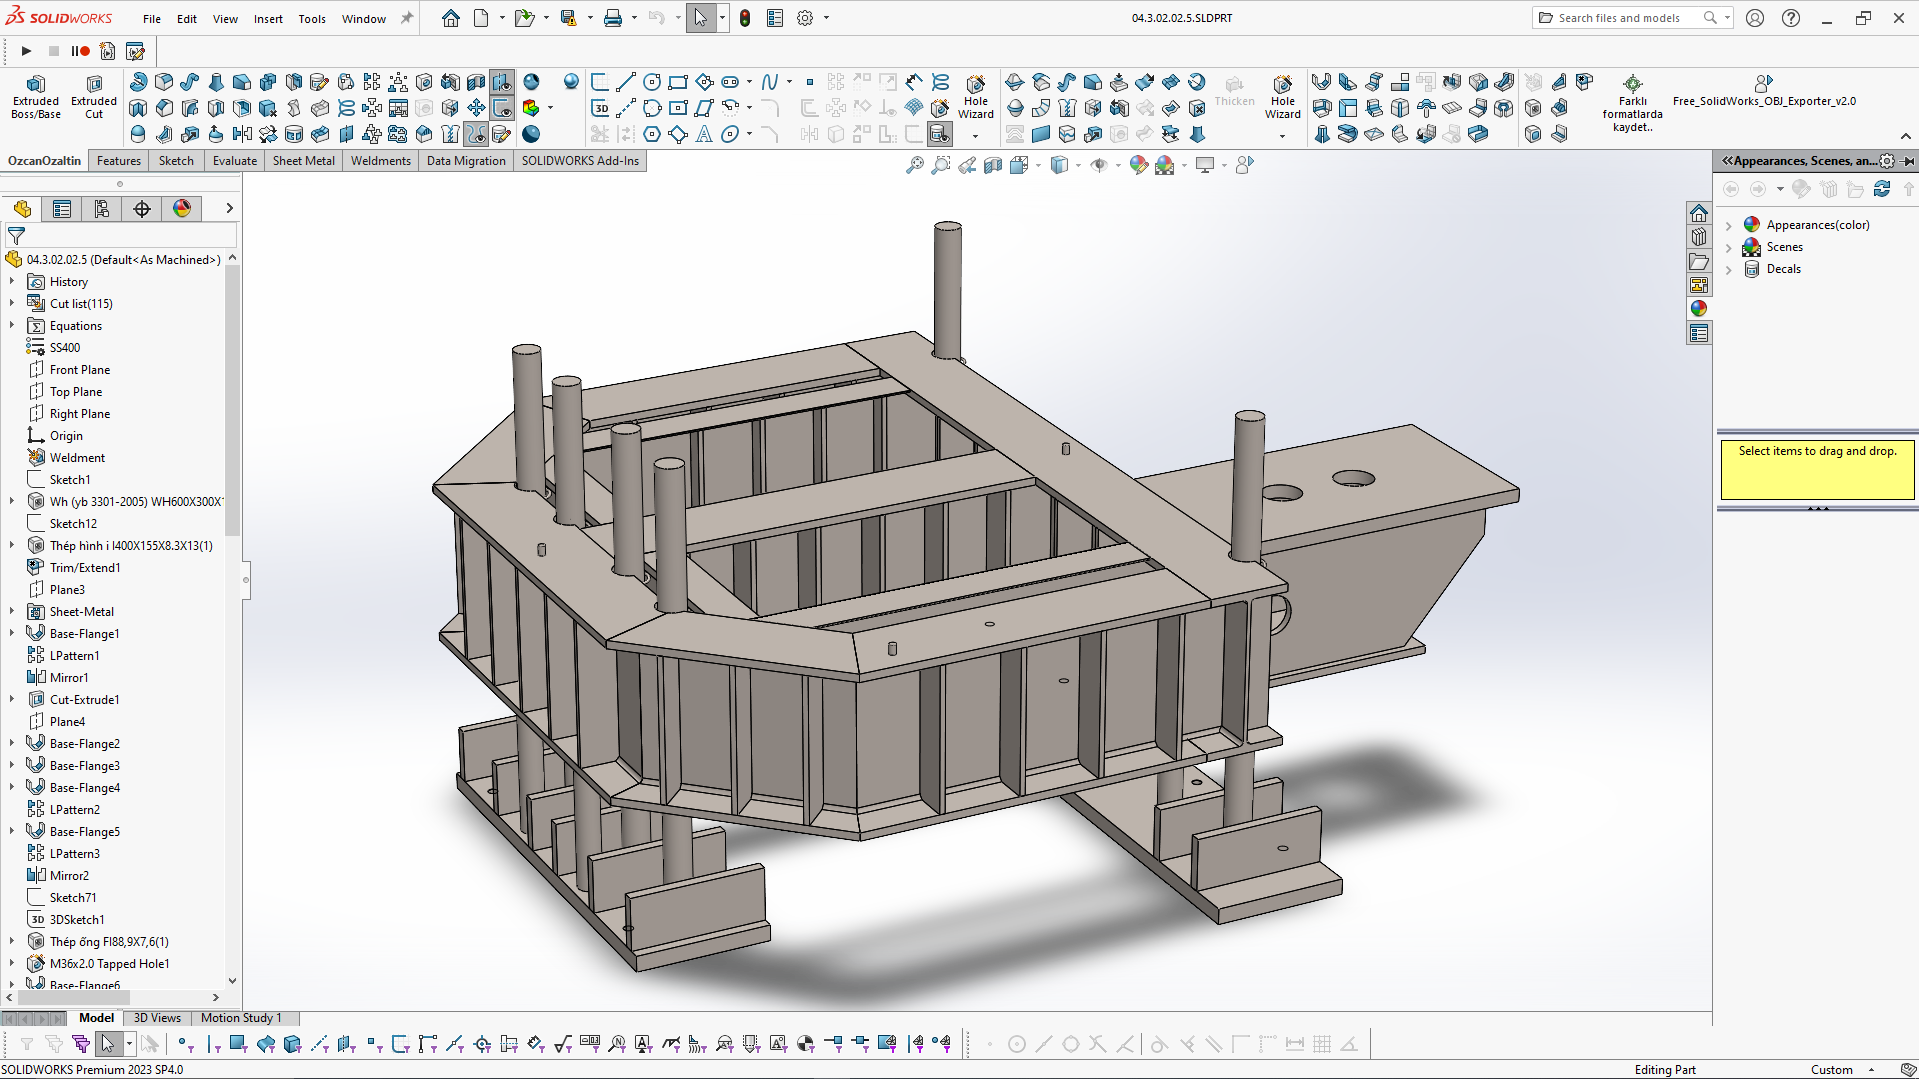This screenshot has height=1079, width=1919.
Task: Expand Base-Flange1 in the tree
Action: tap(12, 634)
